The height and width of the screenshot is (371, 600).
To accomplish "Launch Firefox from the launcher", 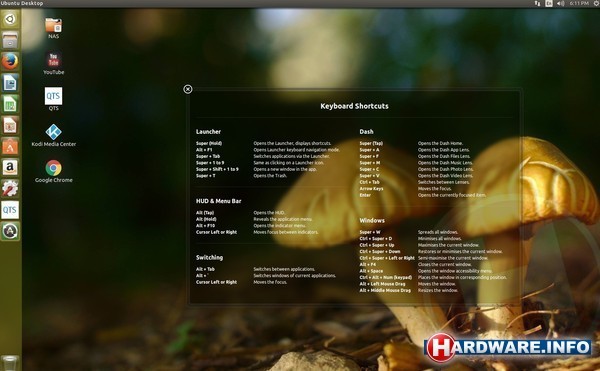I will (10, 61).
